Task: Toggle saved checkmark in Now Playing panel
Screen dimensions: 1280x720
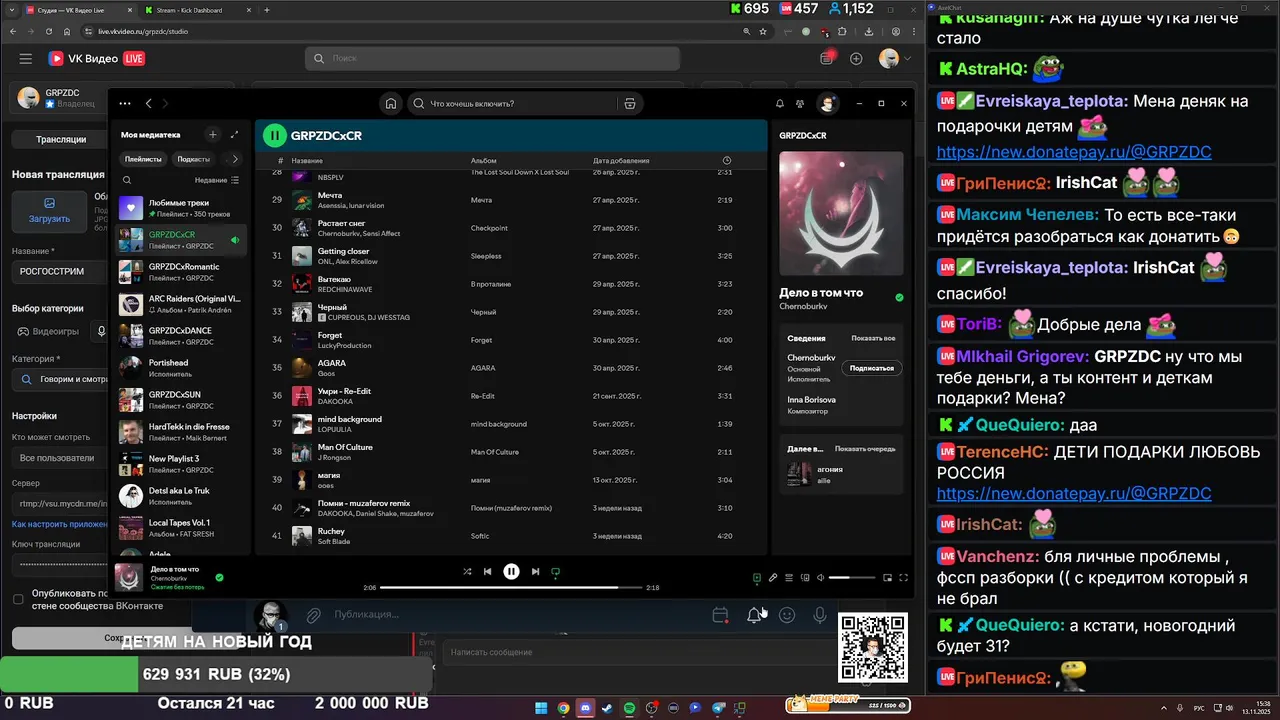Action: pos(899,297)
